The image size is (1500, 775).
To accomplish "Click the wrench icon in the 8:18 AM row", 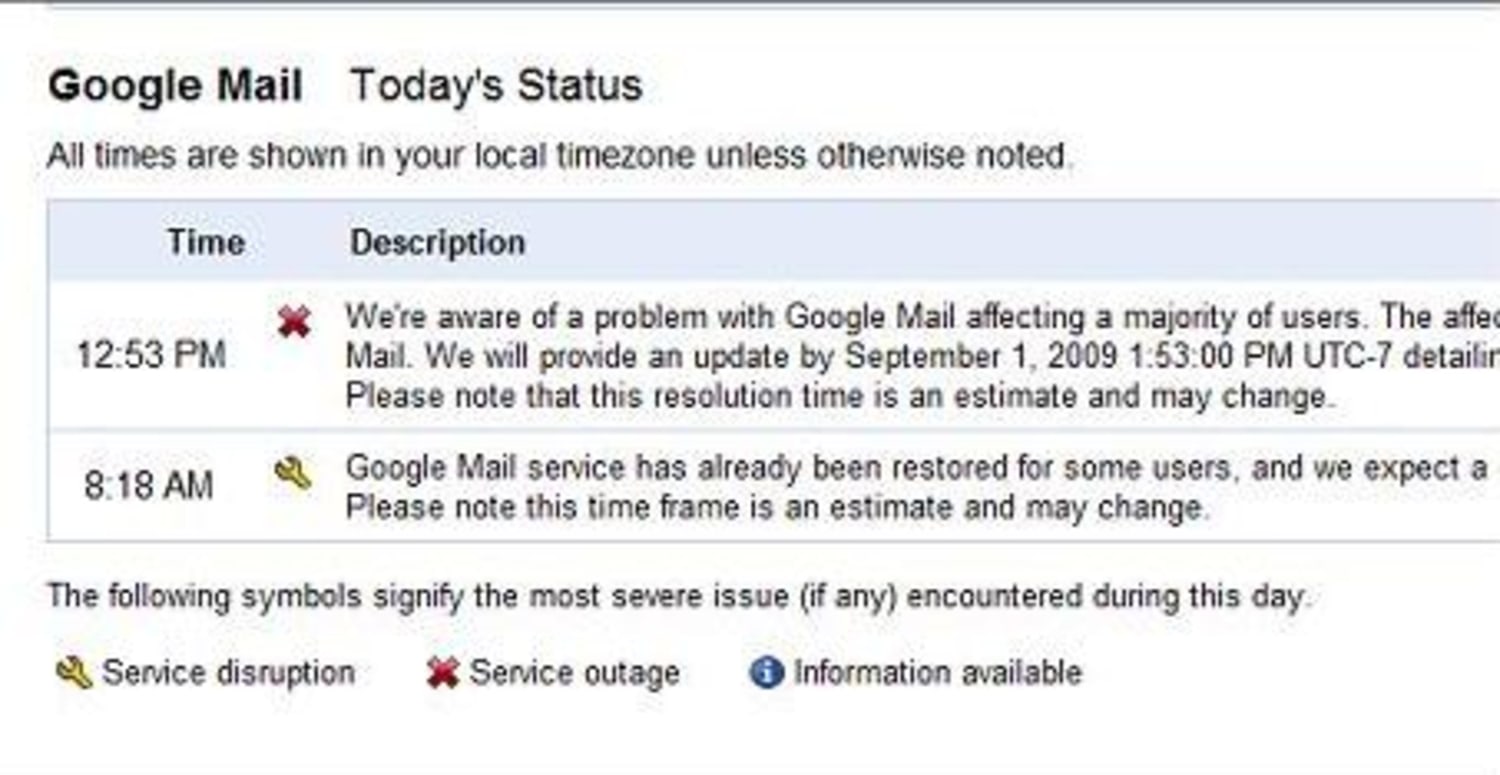I will pos(292,472).
